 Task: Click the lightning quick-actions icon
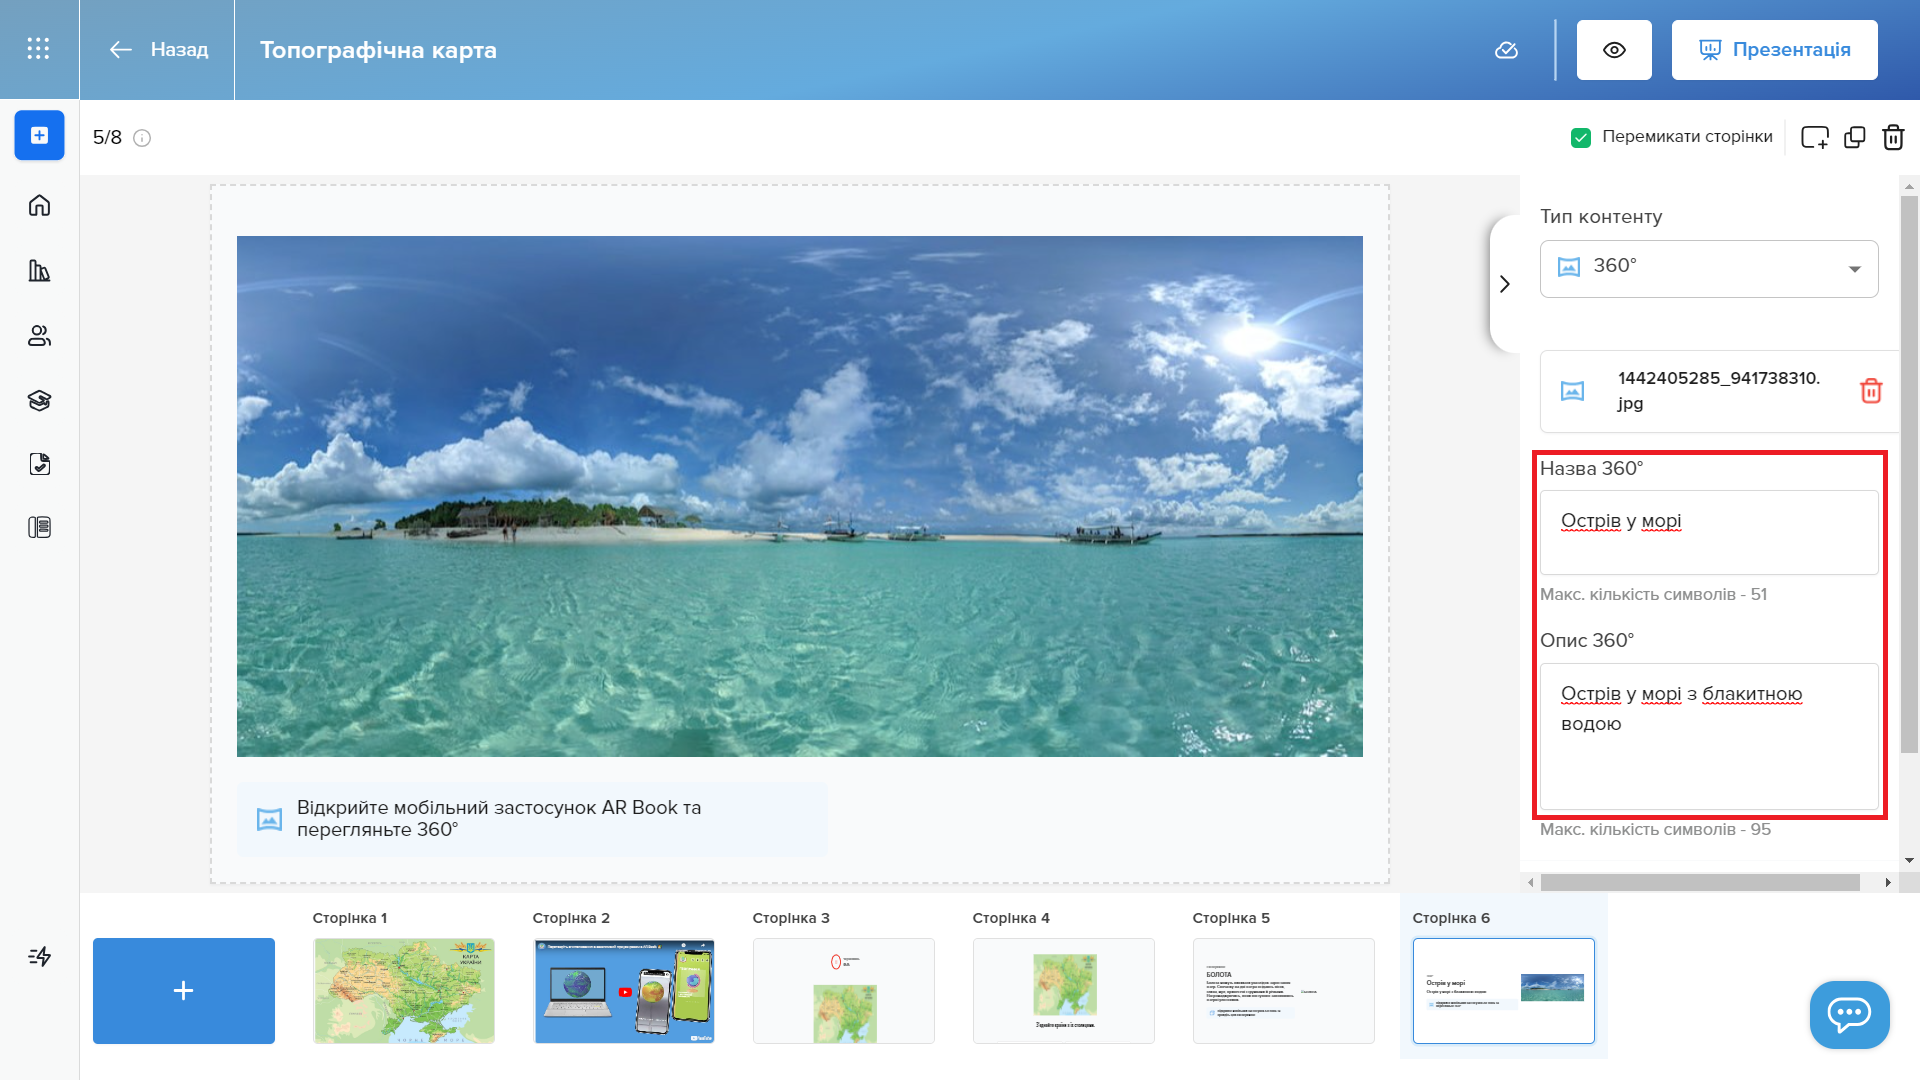pyautogui.click(x=39, y=956)
